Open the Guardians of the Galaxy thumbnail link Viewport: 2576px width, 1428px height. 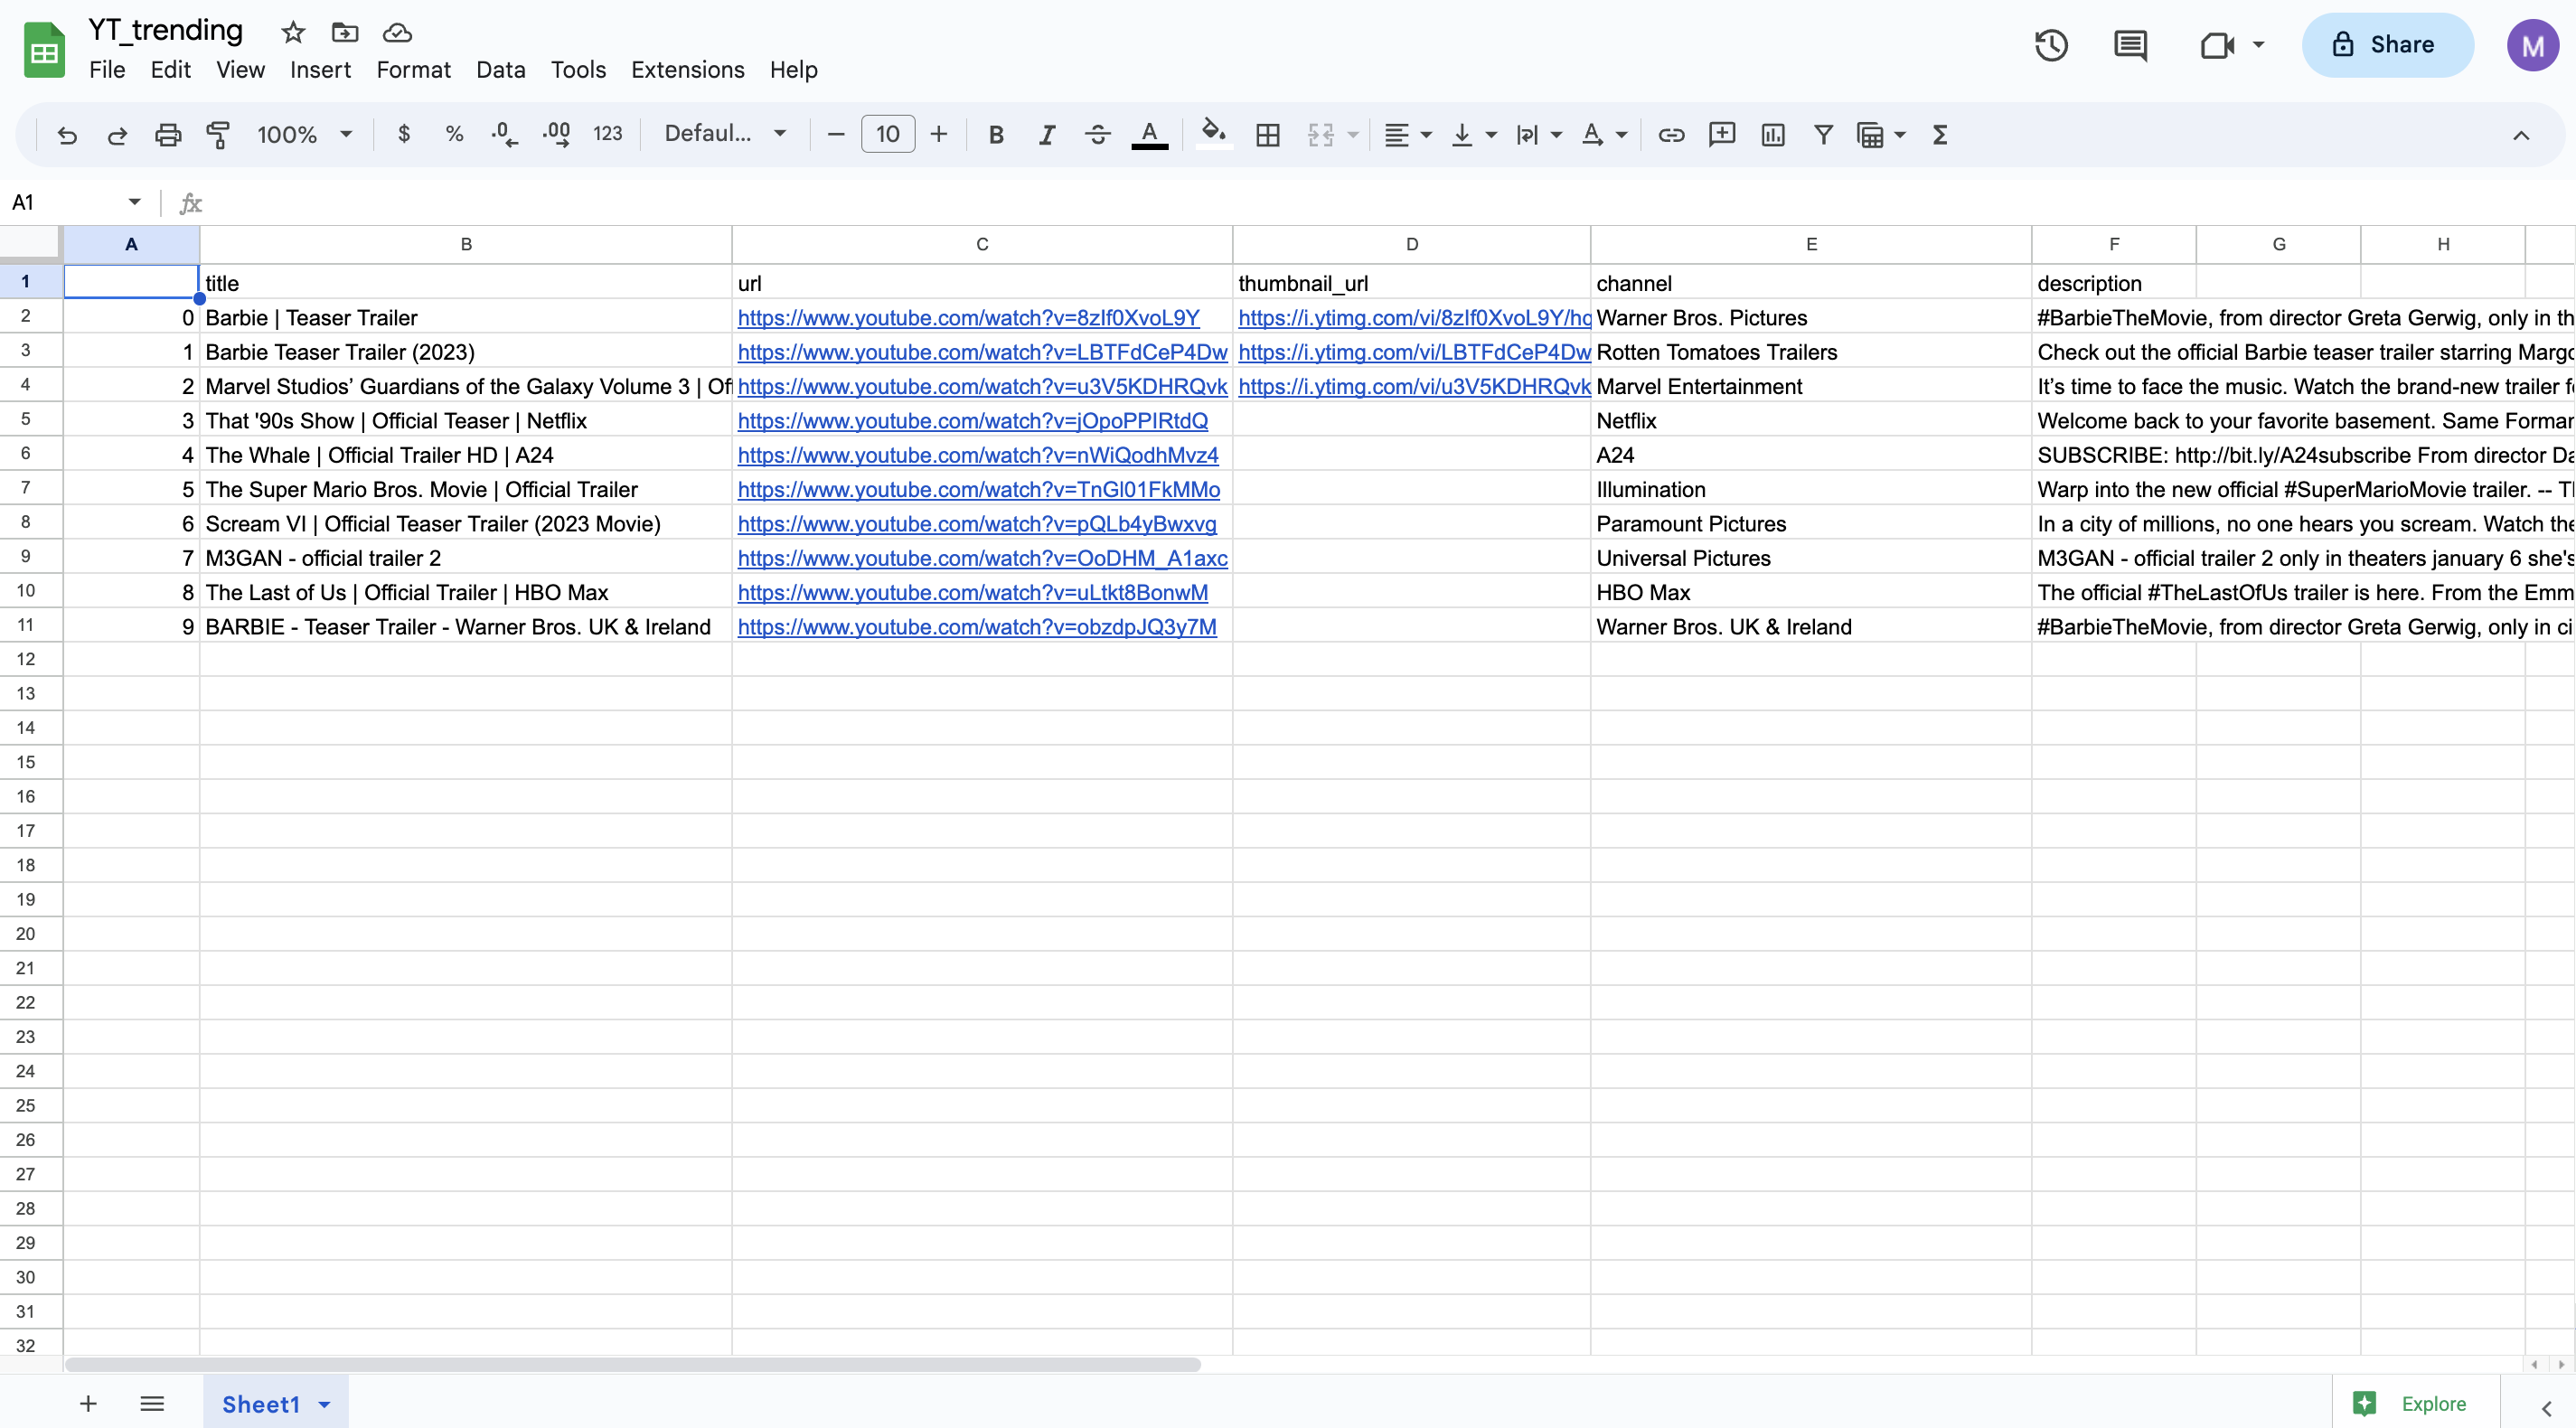click(1414, 386)
